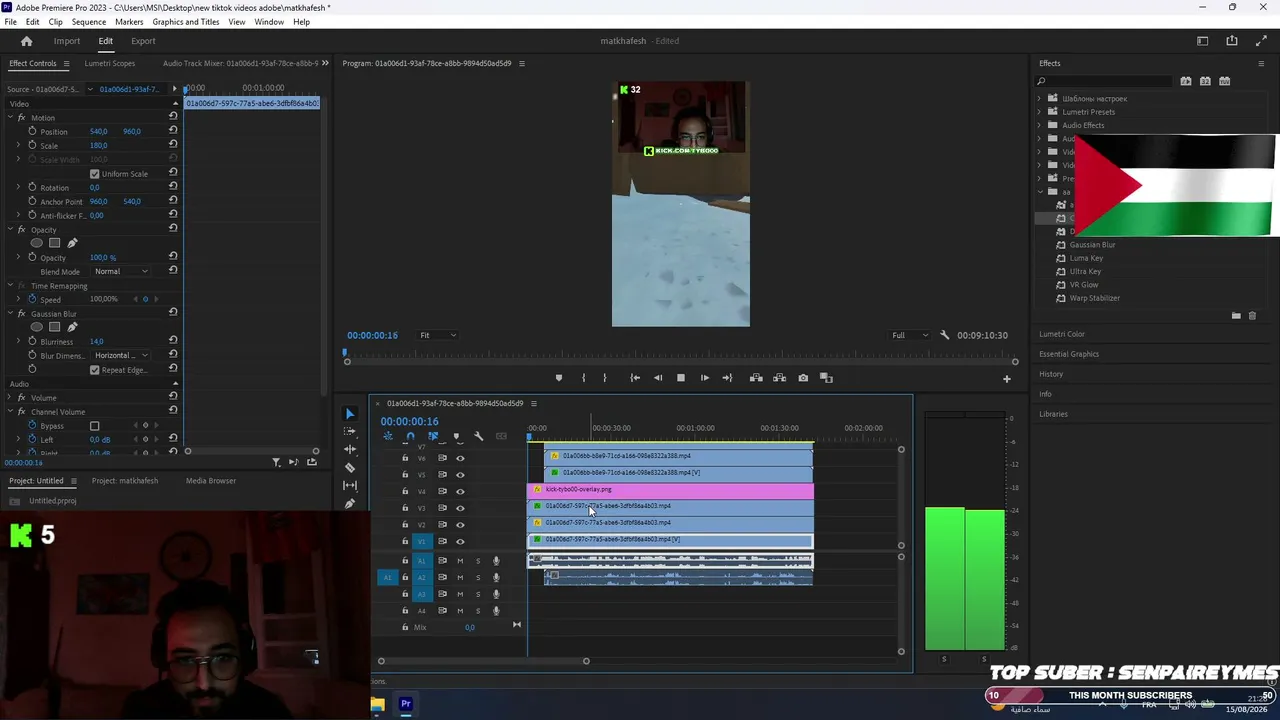Open the Import workspace tab
1280x720 pixels.
(67, 41)
